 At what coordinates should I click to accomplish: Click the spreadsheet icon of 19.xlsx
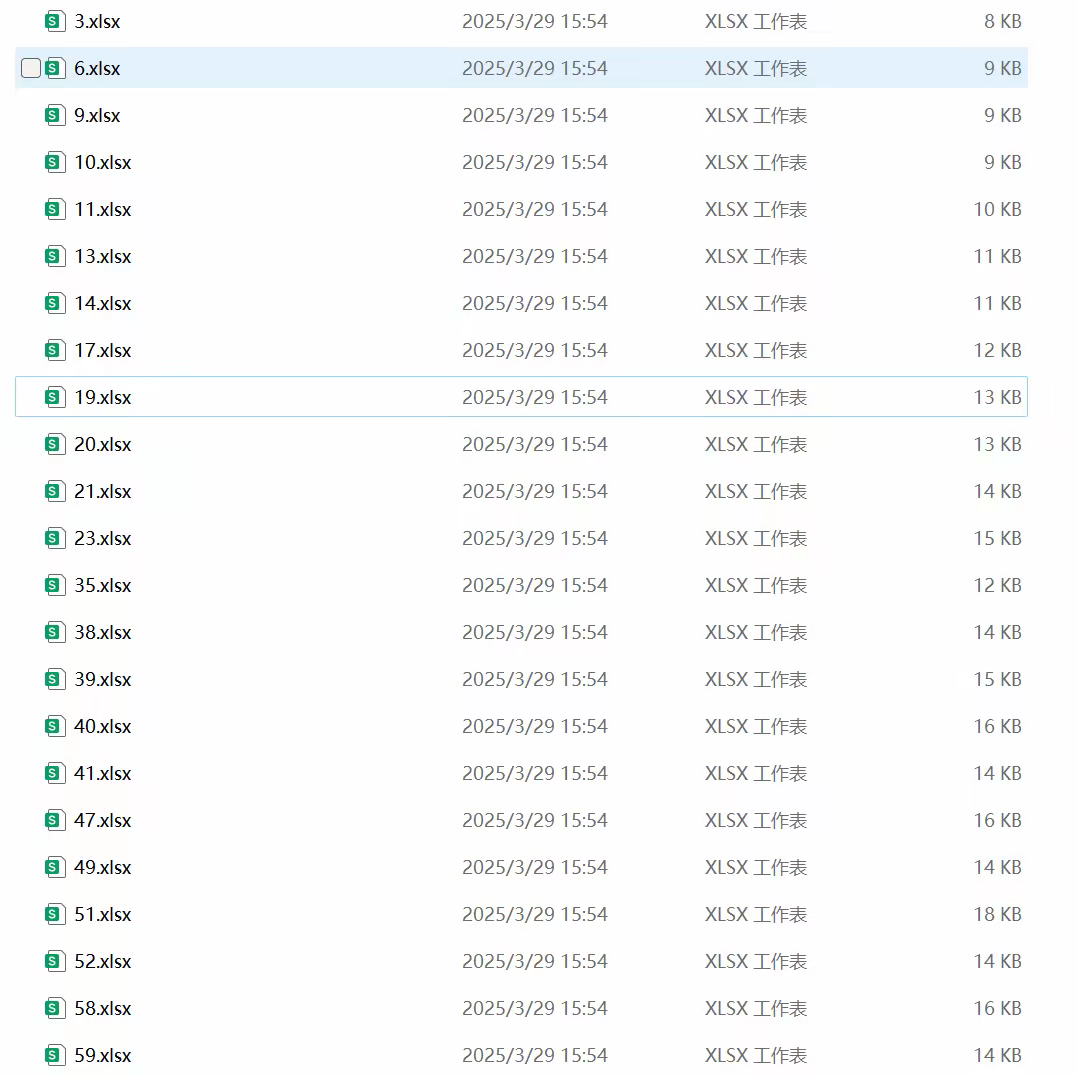(55, 397)
